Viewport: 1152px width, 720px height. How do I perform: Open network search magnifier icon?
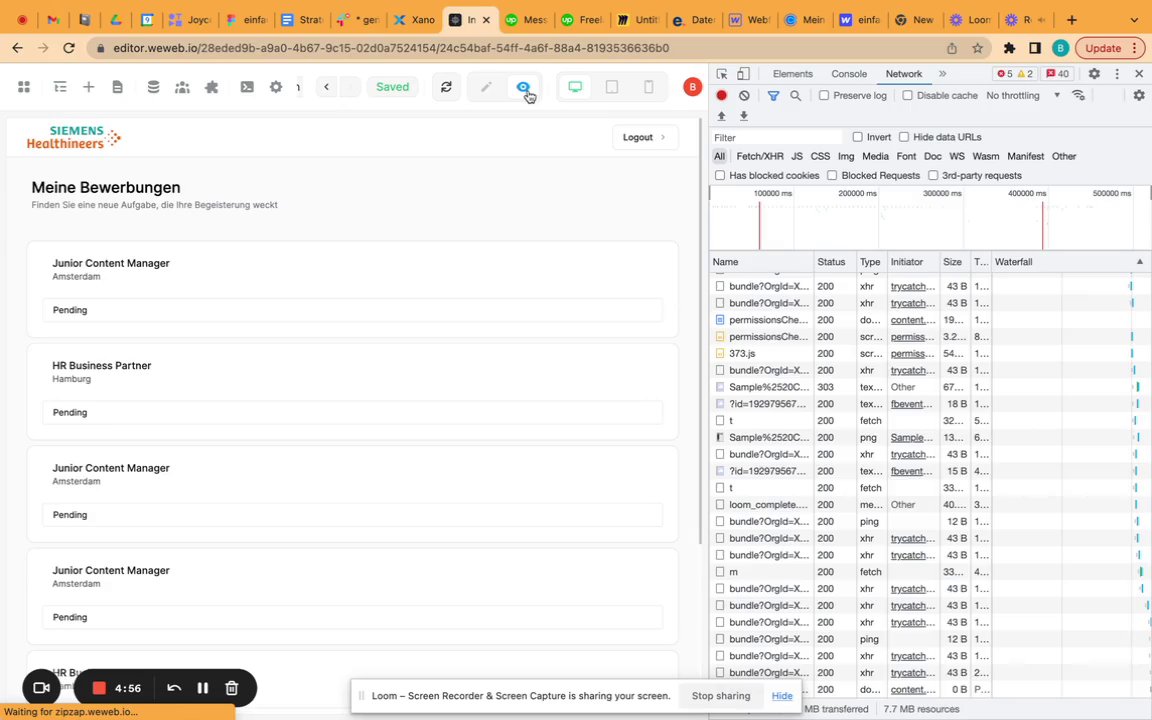795,96
